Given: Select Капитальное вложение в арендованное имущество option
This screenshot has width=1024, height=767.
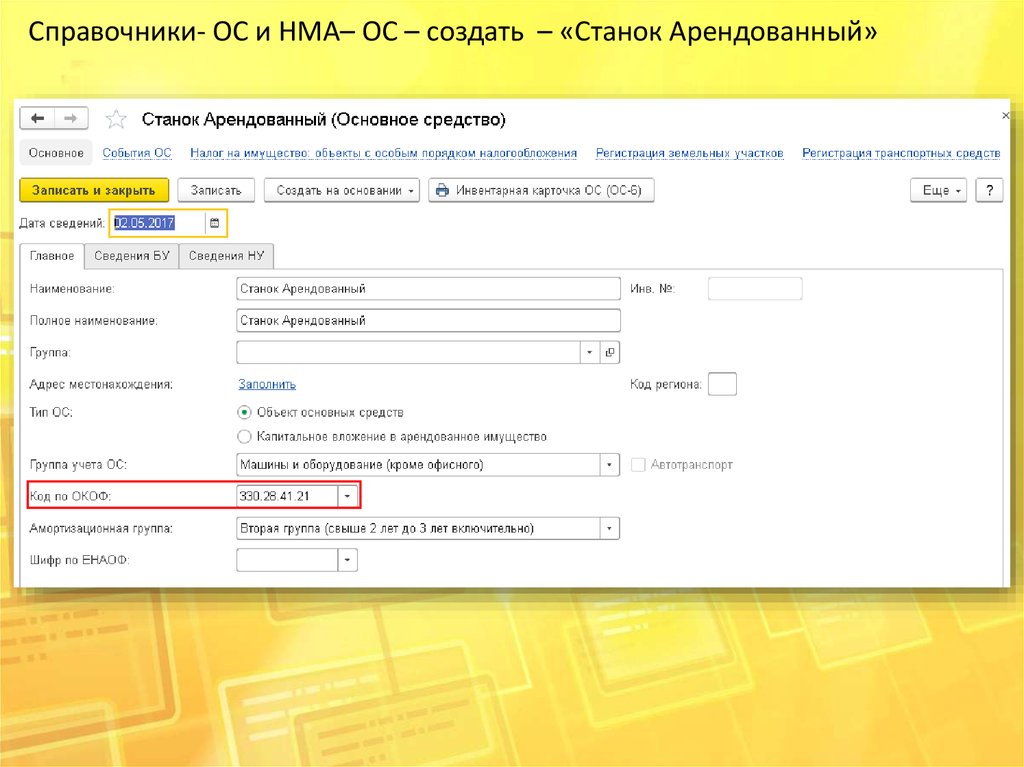Looking at the screenshot, I should click(x=244, y=437).
